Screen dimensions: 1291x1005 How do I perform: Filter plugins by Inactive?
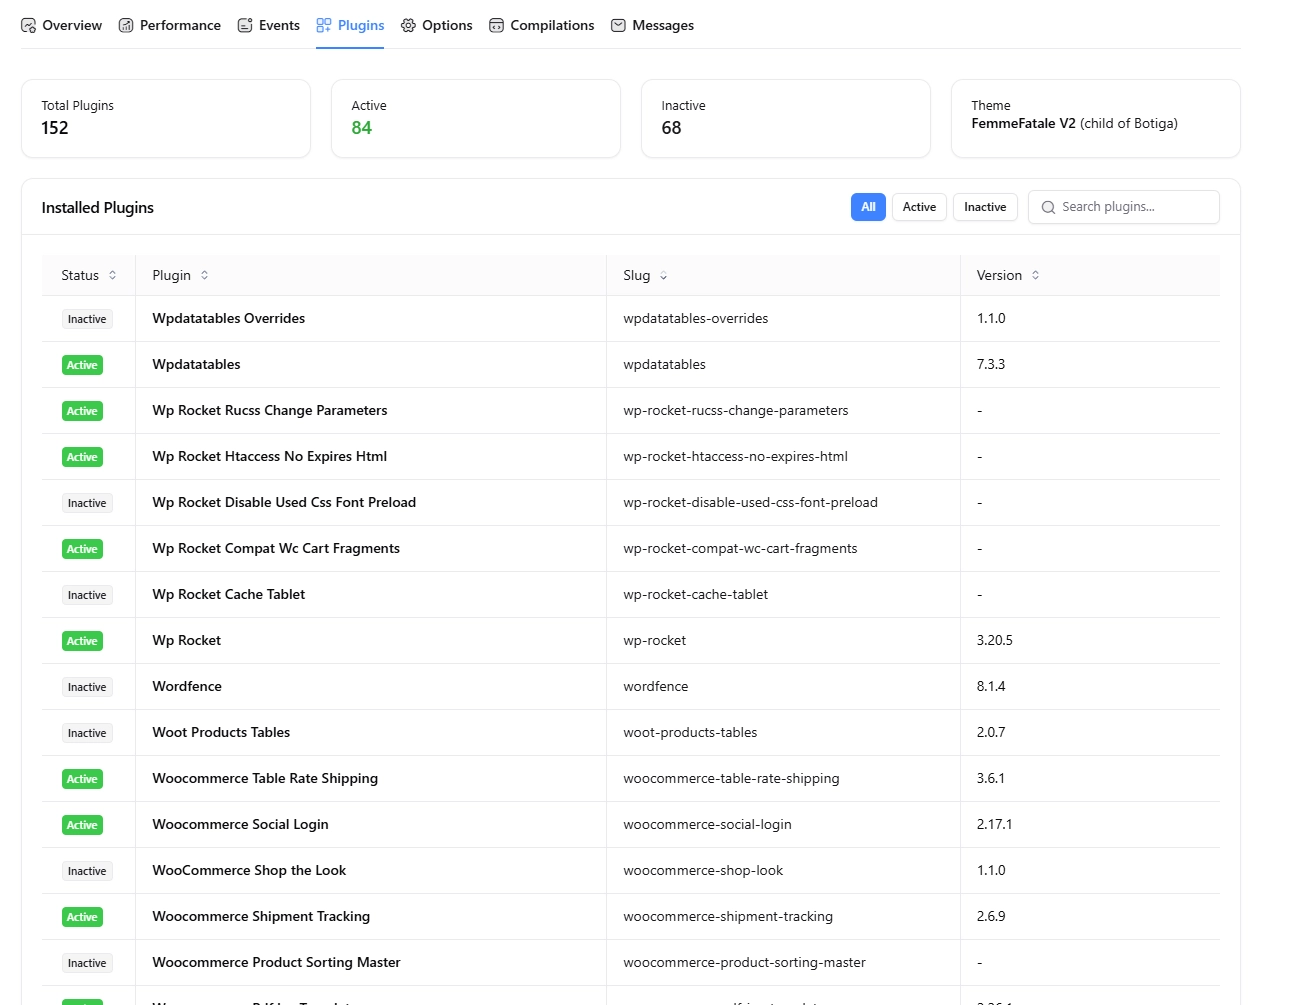984,207
